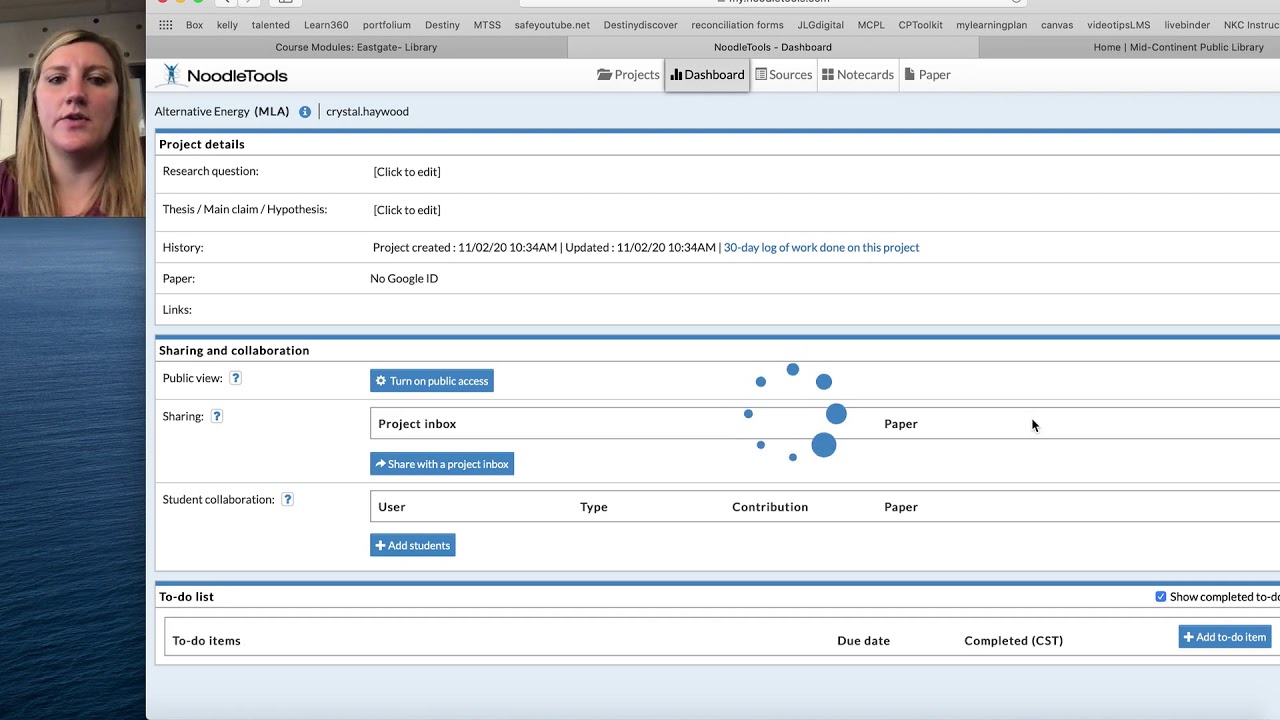Click Add to-do item button

tap(1225, 637)
